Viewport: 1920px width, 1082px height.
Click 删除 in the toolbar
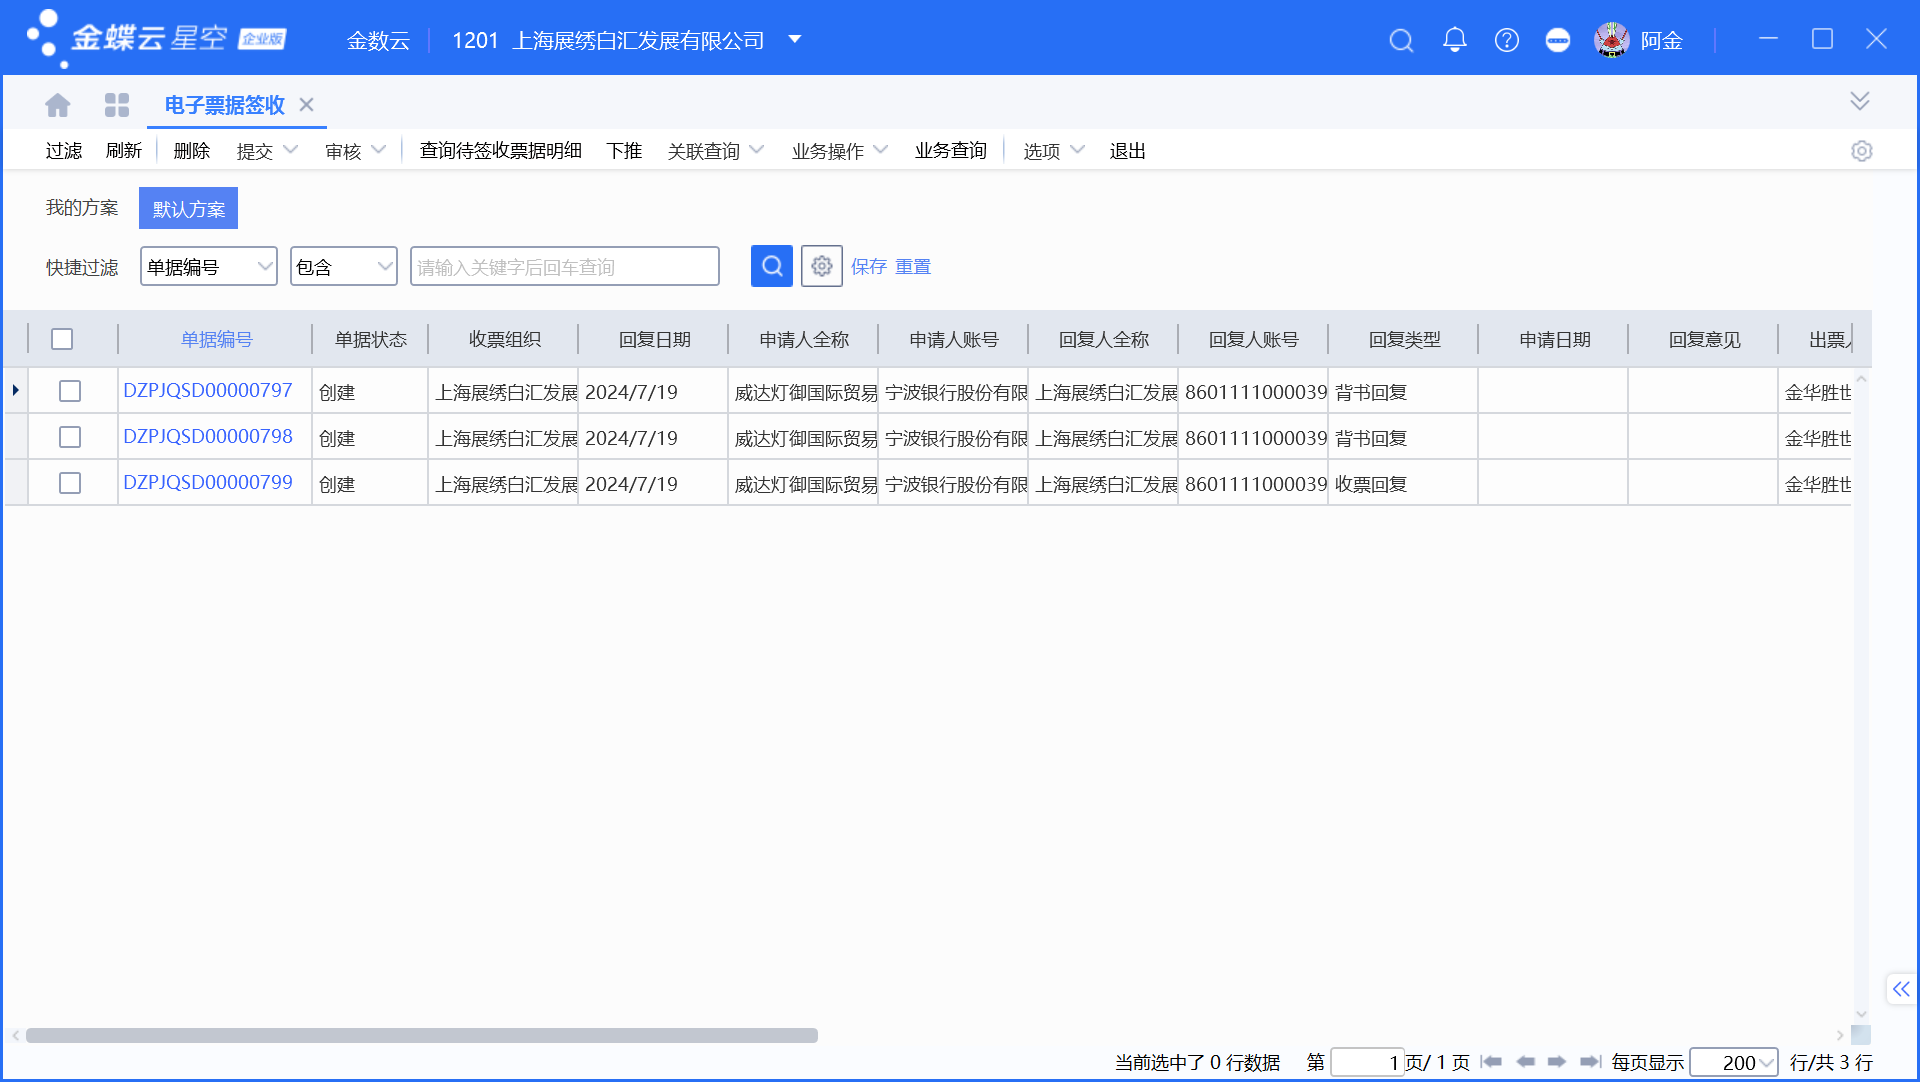click(x=192, y=151)
